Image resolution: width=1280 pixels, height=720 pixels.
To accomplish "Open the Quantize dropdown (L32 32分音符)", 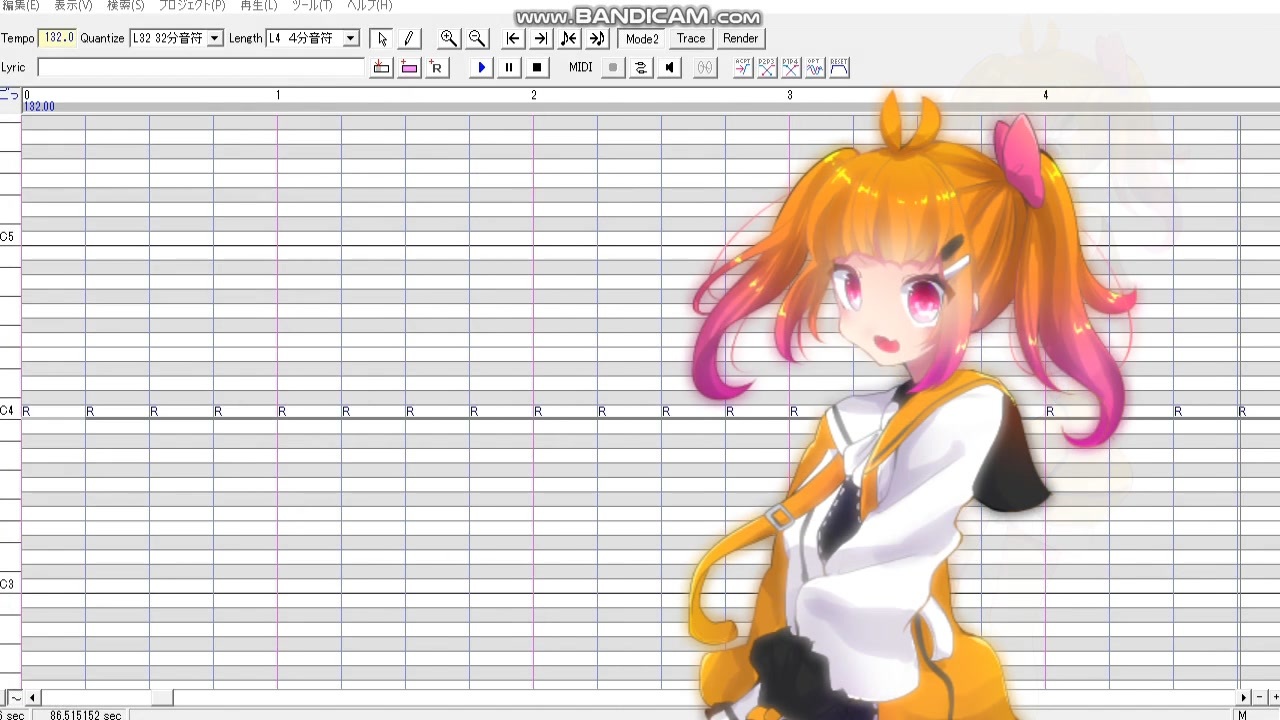I will pos(176,39).
